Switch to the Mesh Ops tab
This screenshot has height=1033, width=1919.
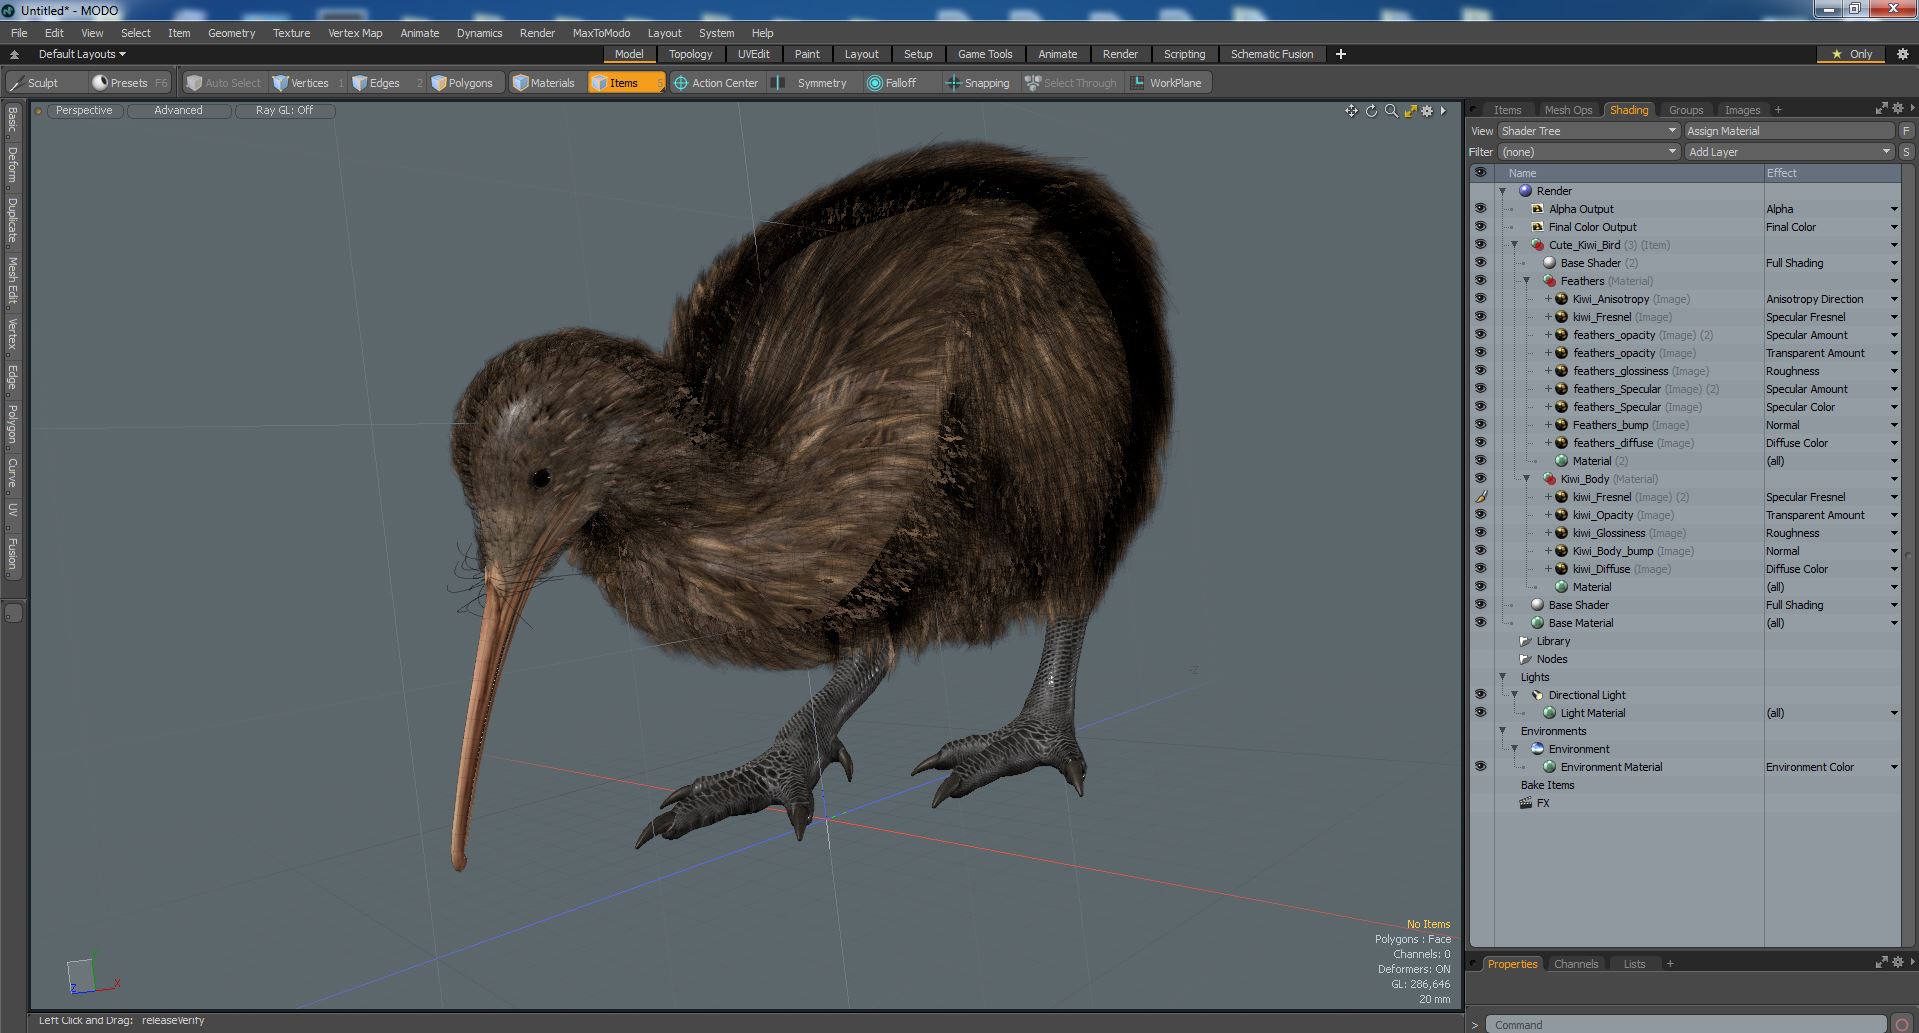1567,110
